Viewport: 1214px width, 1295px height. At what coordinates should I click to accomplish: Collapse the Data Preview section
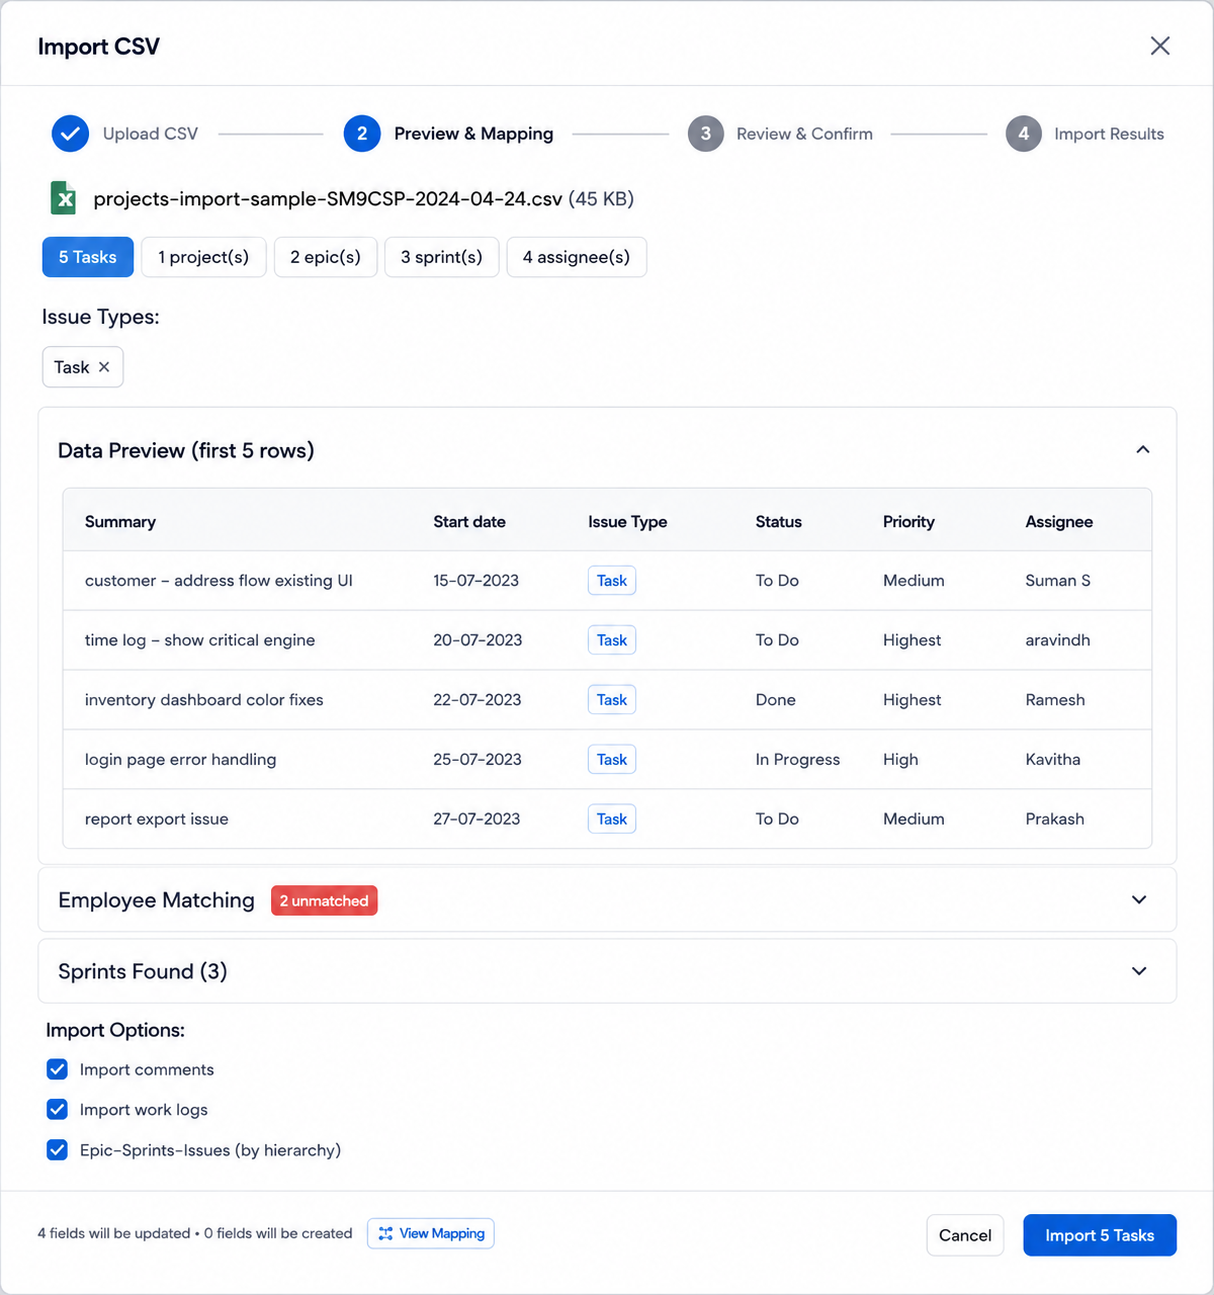(1143, 450)
